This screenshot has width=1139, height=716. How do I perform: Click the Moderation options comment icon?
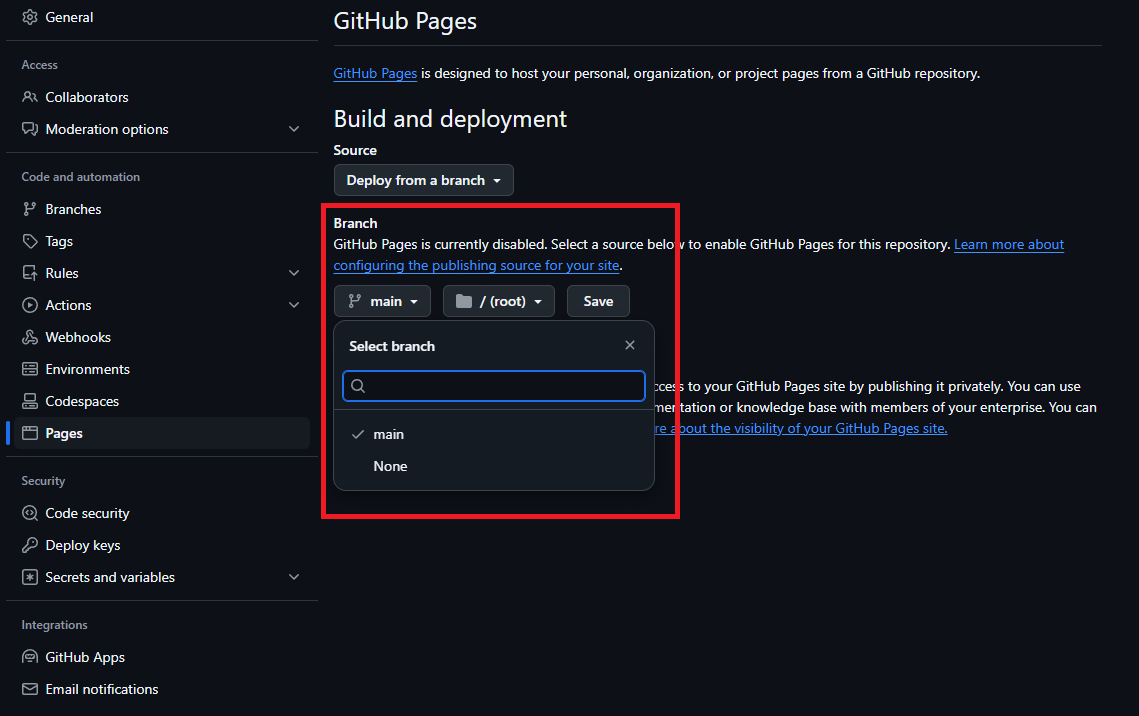[x=30, y=129]
